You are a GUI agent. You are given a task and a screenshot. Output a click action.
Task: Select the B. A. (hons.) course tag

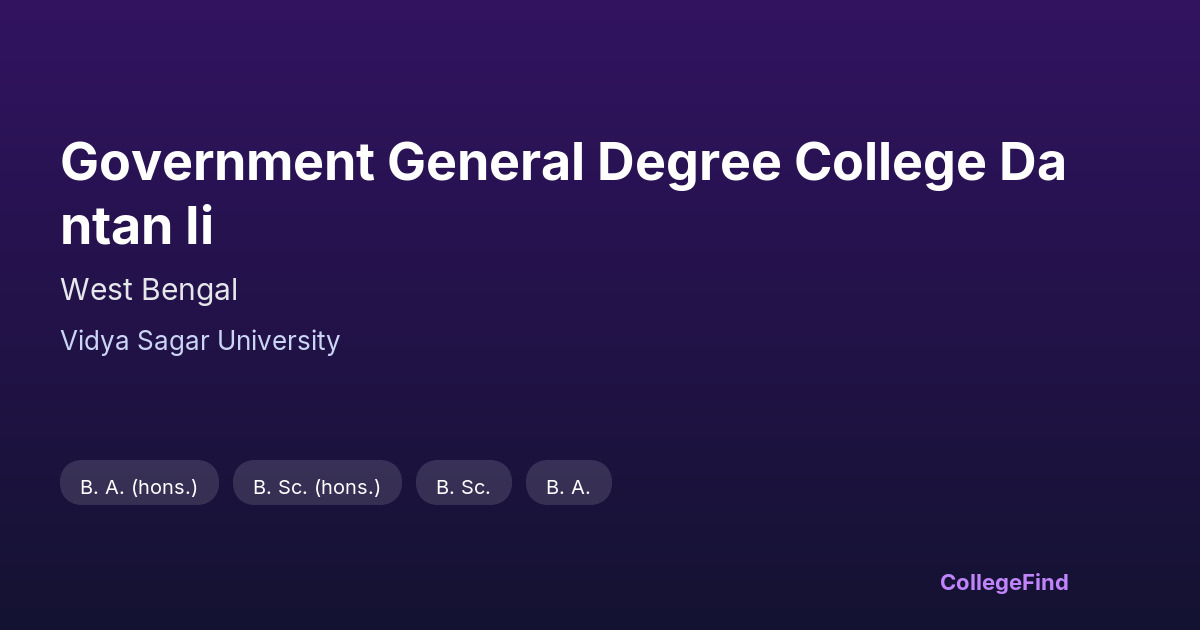click(139, 487)
